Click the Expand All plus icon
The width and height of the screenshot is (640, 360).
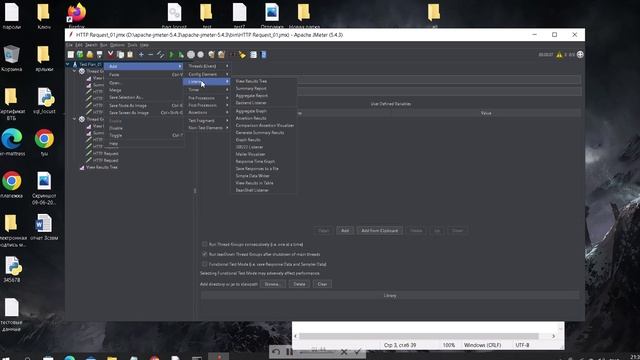[x=141, y=55]
